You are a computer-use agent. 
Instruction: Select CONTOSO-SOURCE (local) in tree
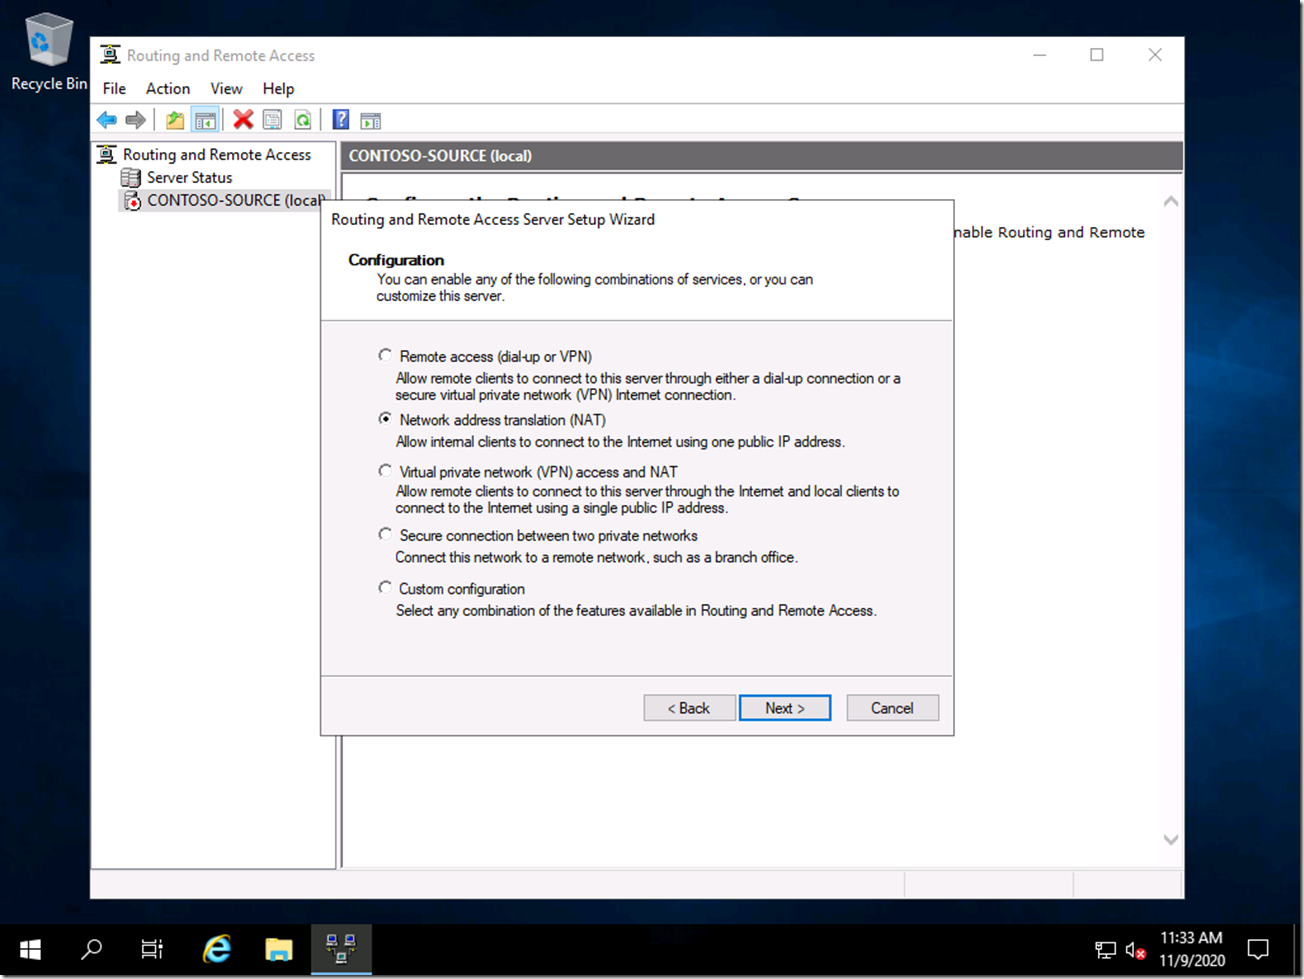point(234,200)
